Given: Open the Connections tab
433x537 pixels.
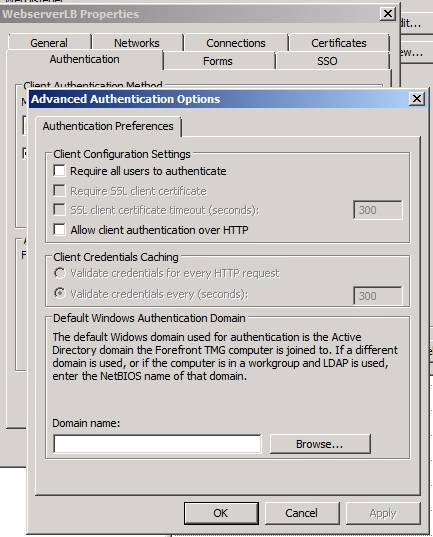Looking at the screenshot, I should [236, 43].
